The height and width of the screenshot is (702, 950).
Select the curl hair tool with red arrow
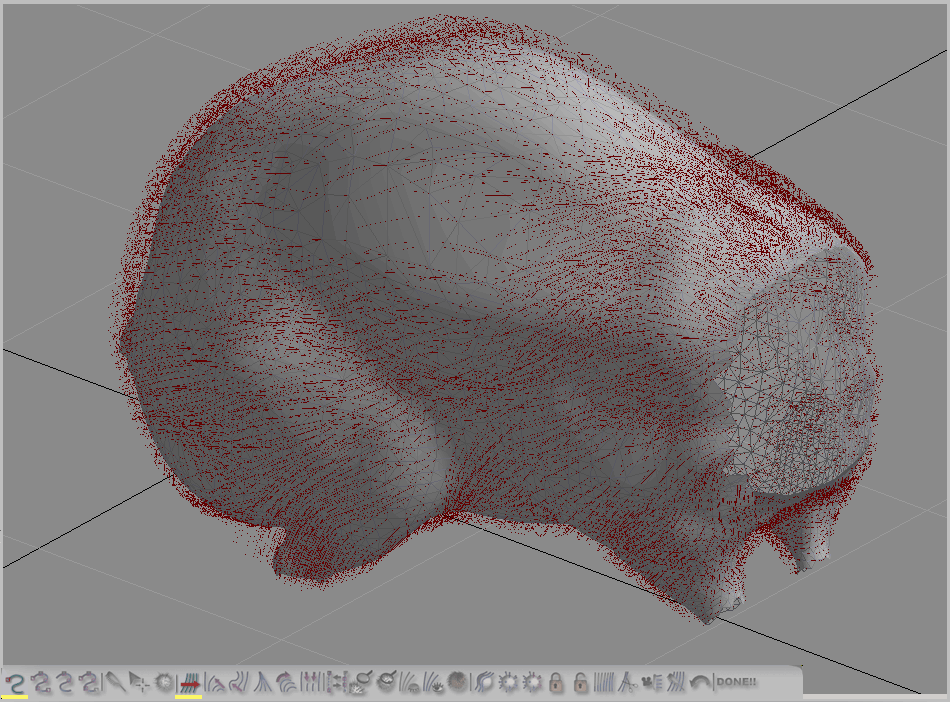pos(285,682)
